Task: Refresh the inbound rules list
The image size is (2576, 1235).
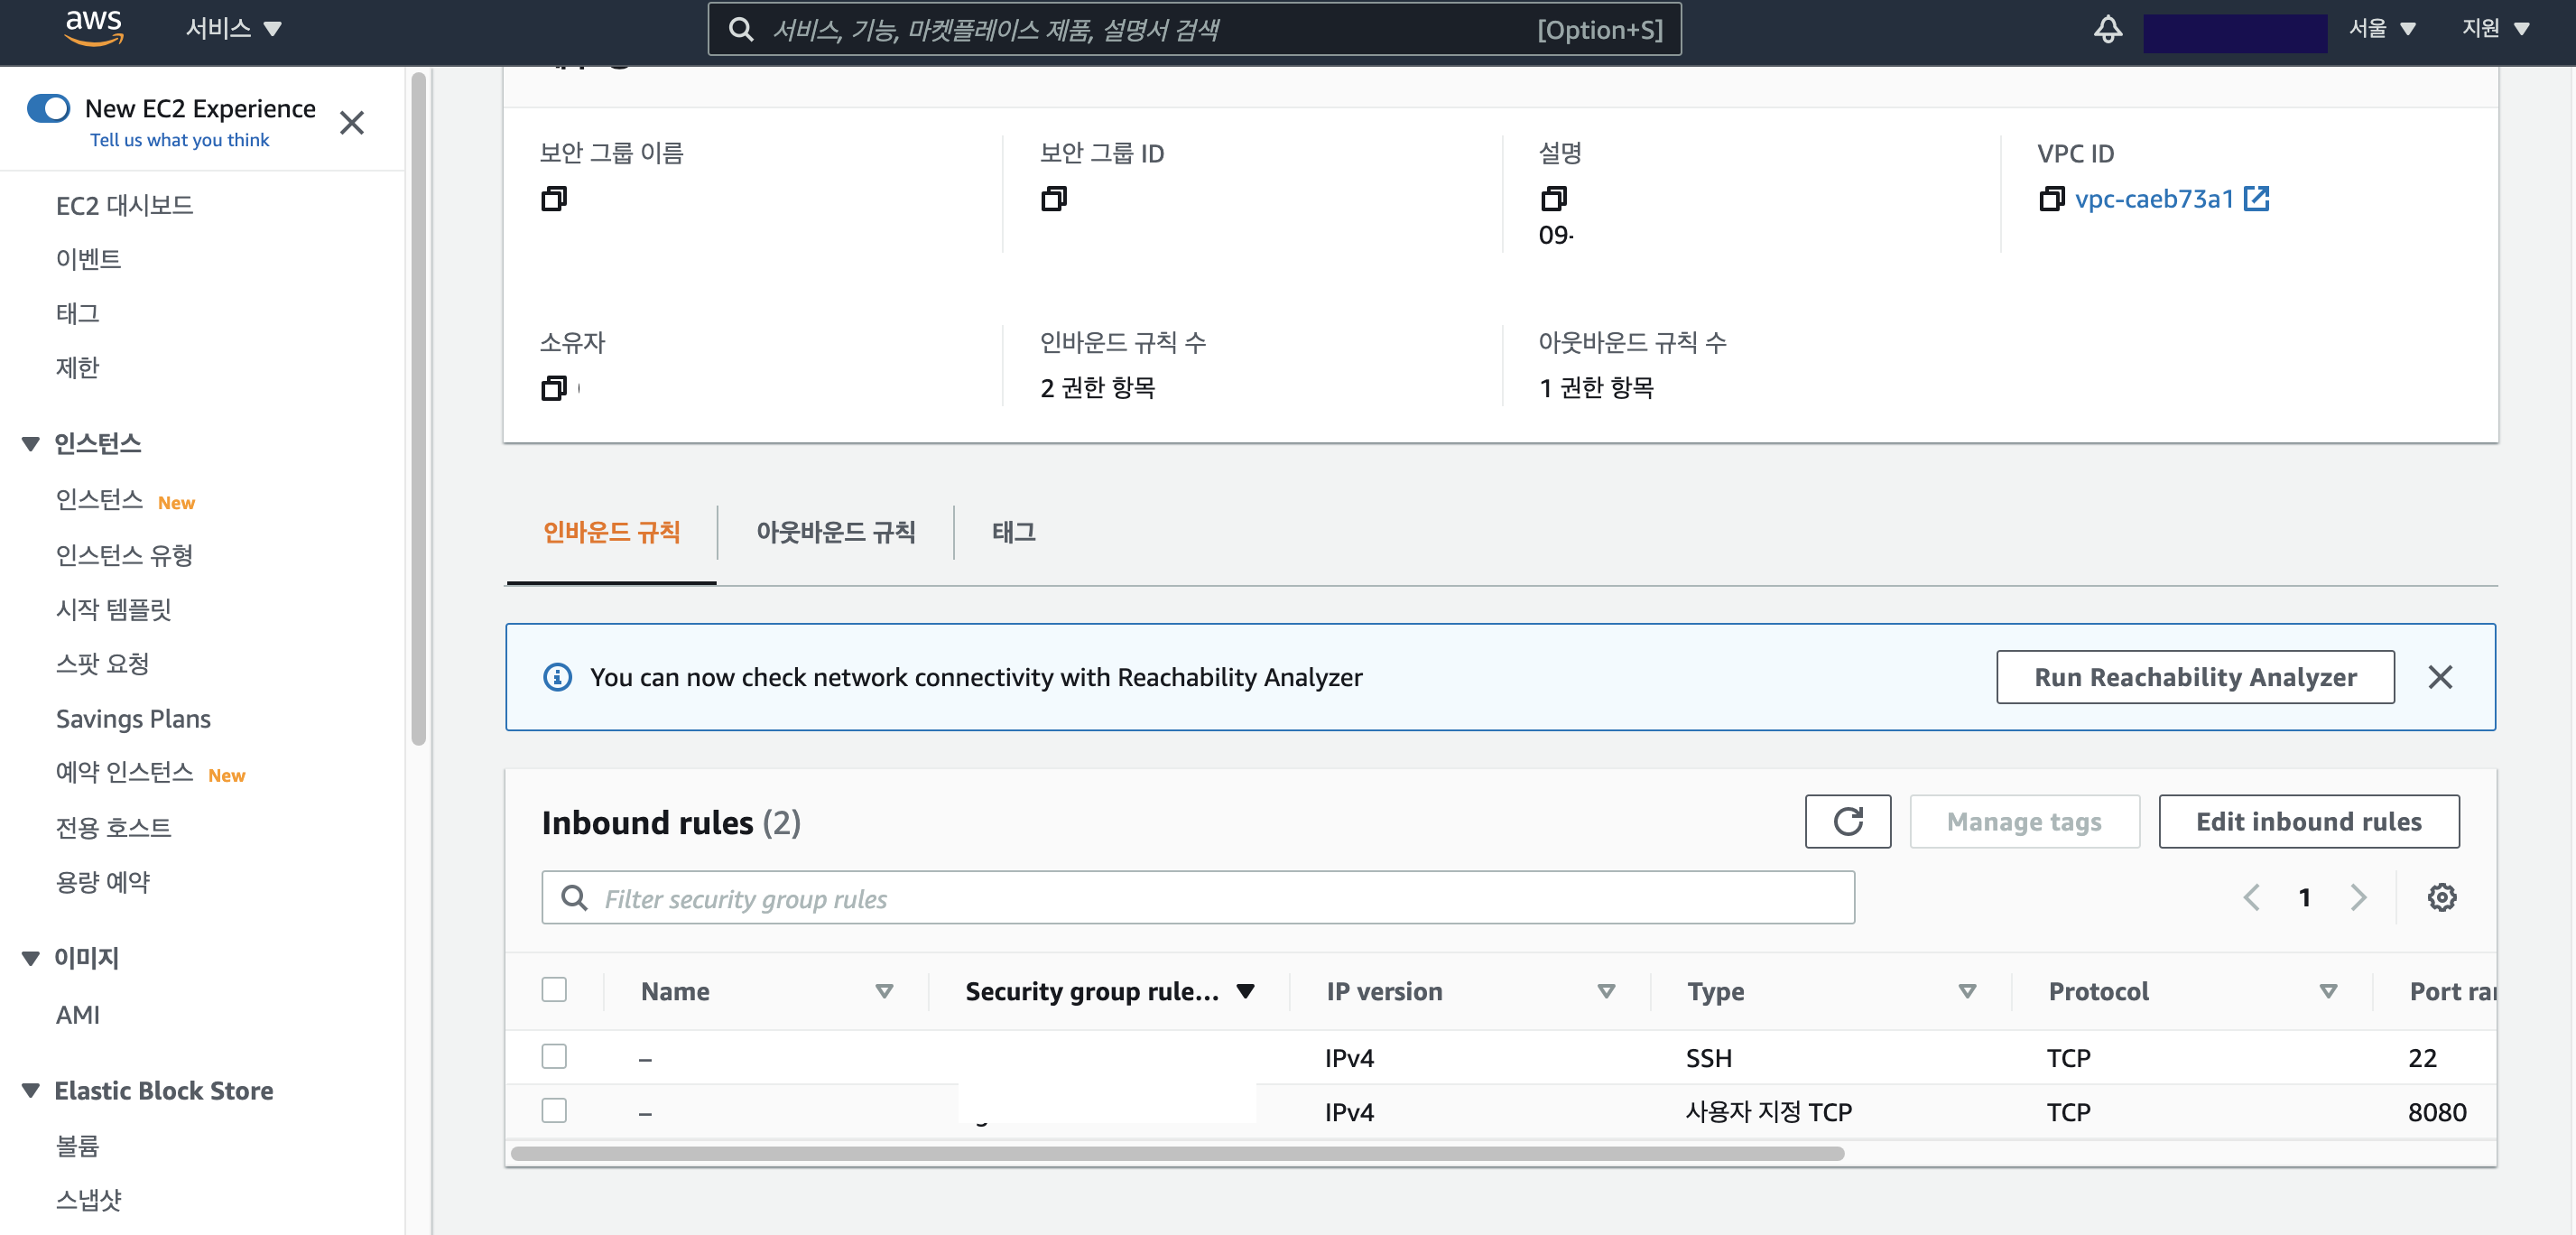Action: [1847, 822]
